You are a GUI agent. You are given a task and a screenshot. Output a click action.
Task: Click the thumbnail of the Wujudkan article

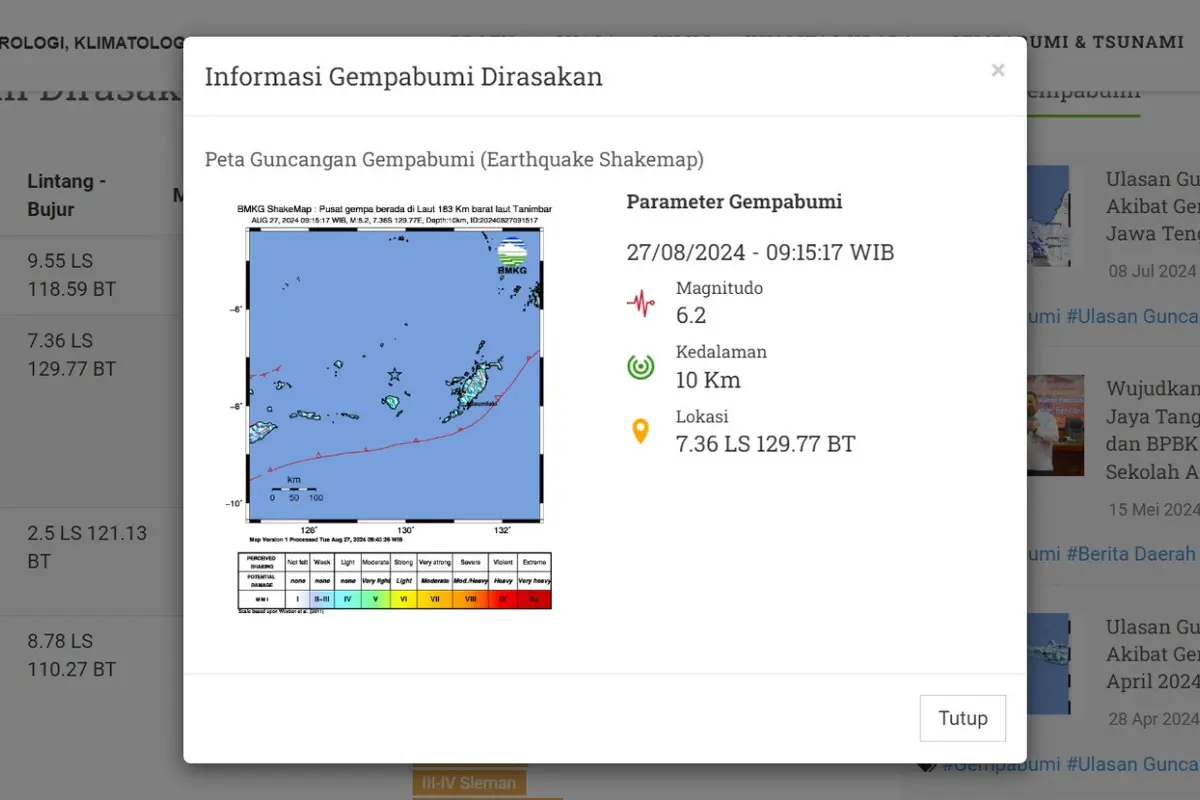pyautogui.click(x=1055, y=424)
